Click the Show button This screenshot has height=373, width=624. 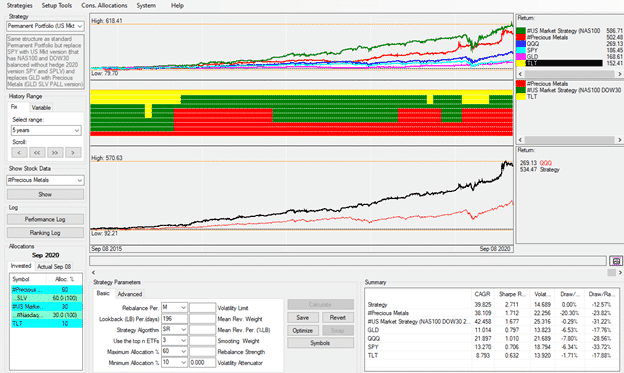tap(45, 194)
